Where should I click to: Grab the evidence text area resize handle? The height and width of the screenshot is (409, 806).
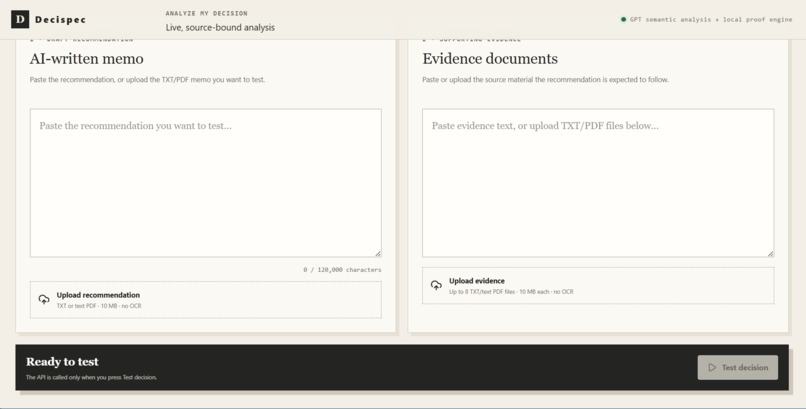tap(770, 253)
